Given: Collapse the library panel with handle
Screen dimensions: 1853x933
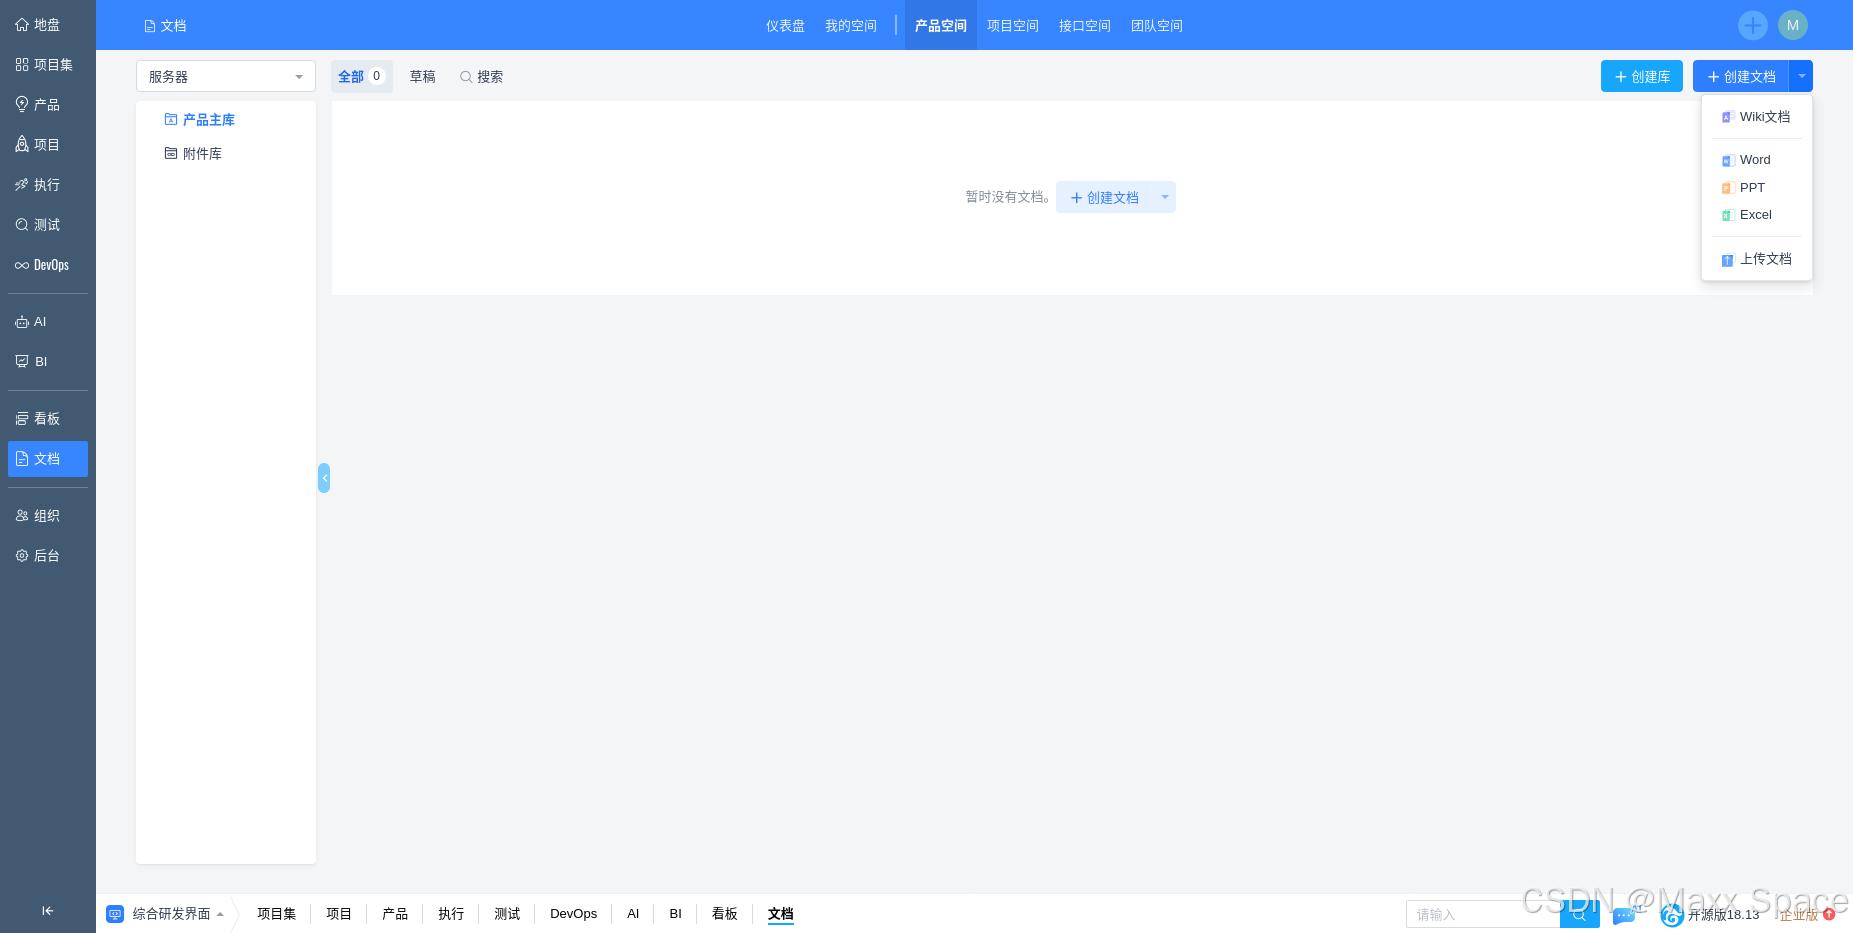Looking at the screenshot, I should 324,478.
